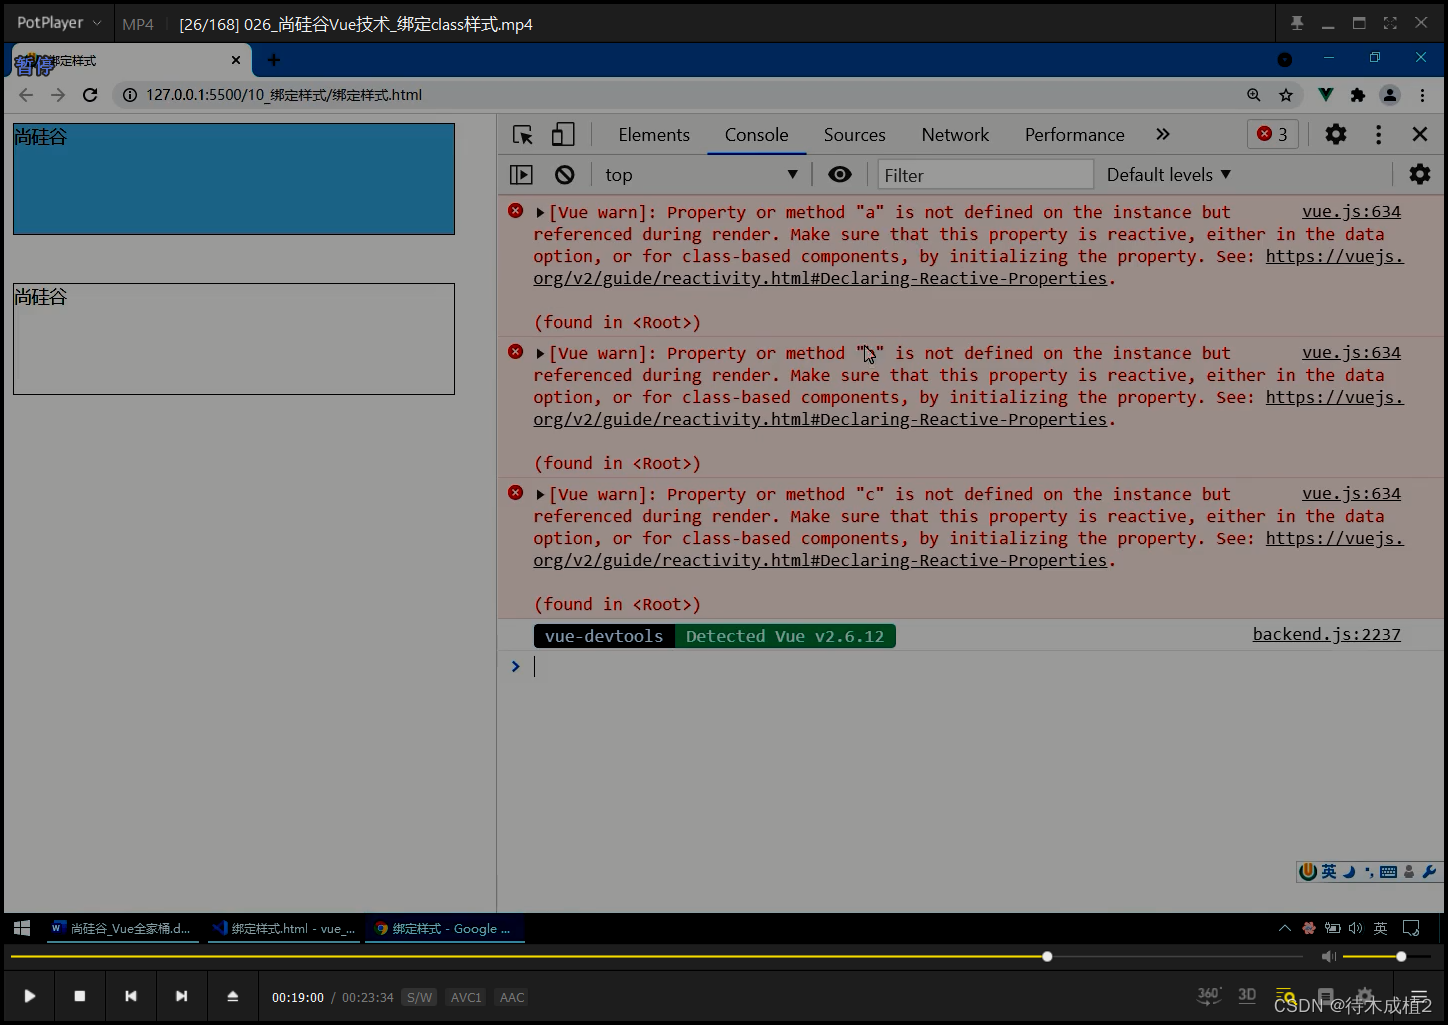Viewport: 1448px width, 1025px height.
Task: Click the live expression eye icon
Action: coord(840,175)
